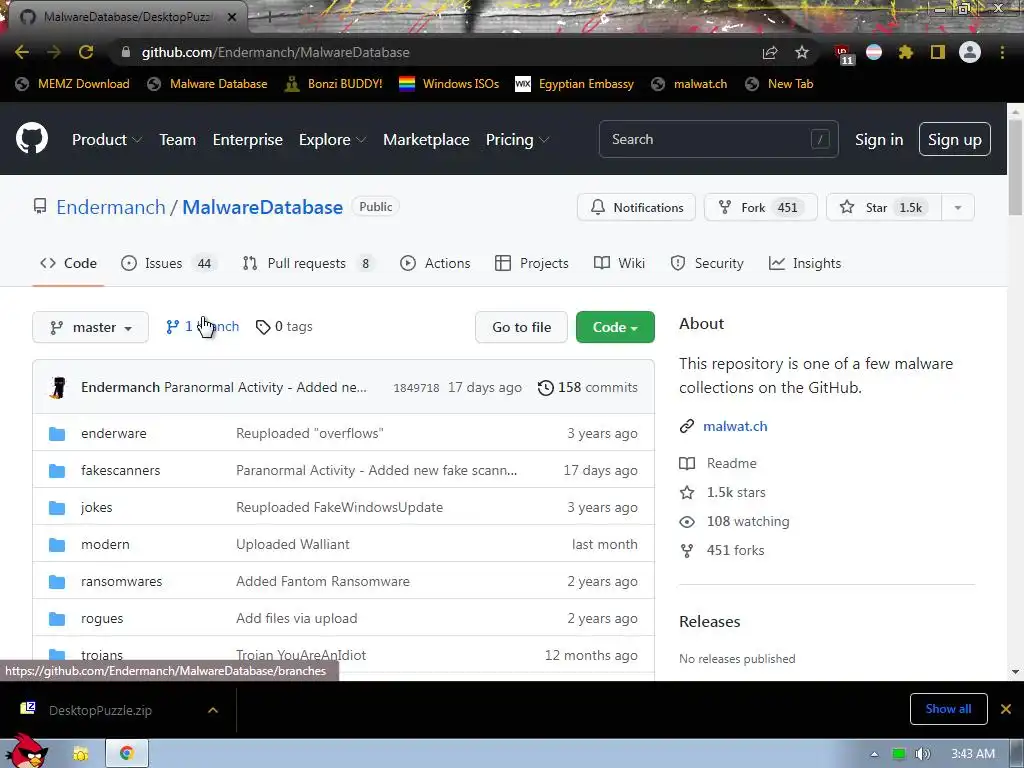
Task: Open the green Code dropdown button
Action: 615,327
